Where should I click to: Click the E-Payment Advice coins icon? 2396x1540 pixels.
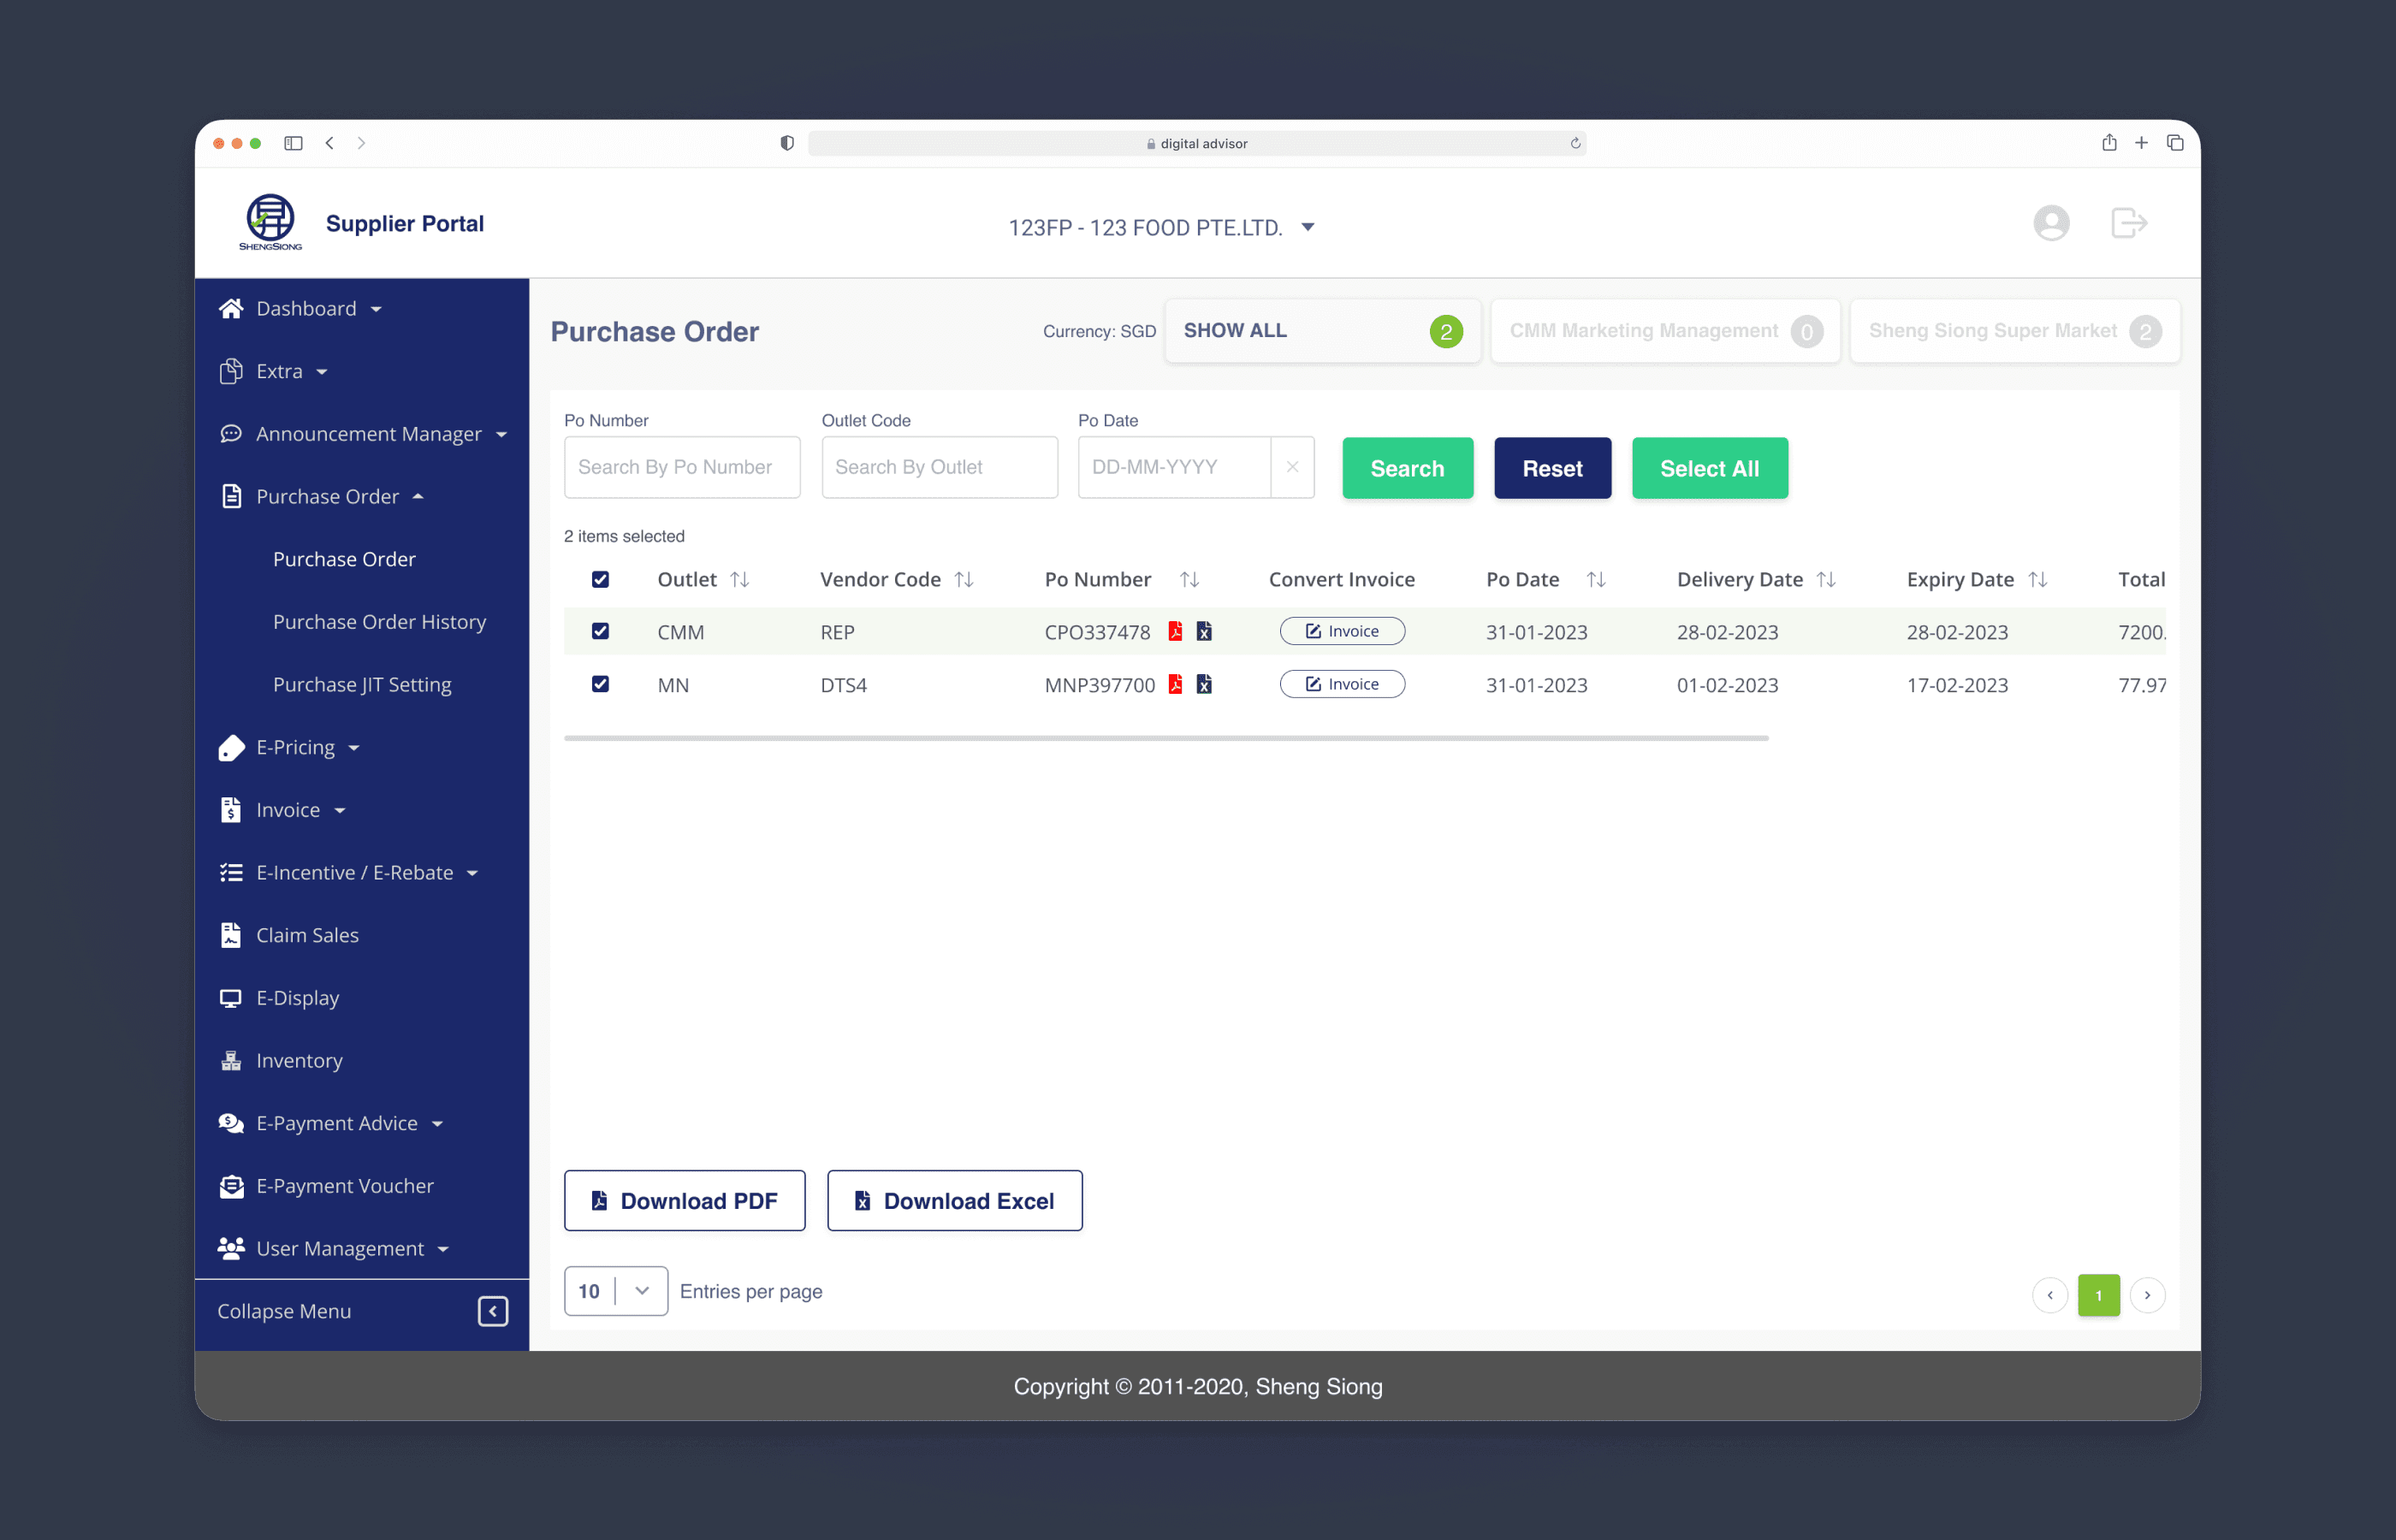pyautogui.click(x=231, y=1123)
